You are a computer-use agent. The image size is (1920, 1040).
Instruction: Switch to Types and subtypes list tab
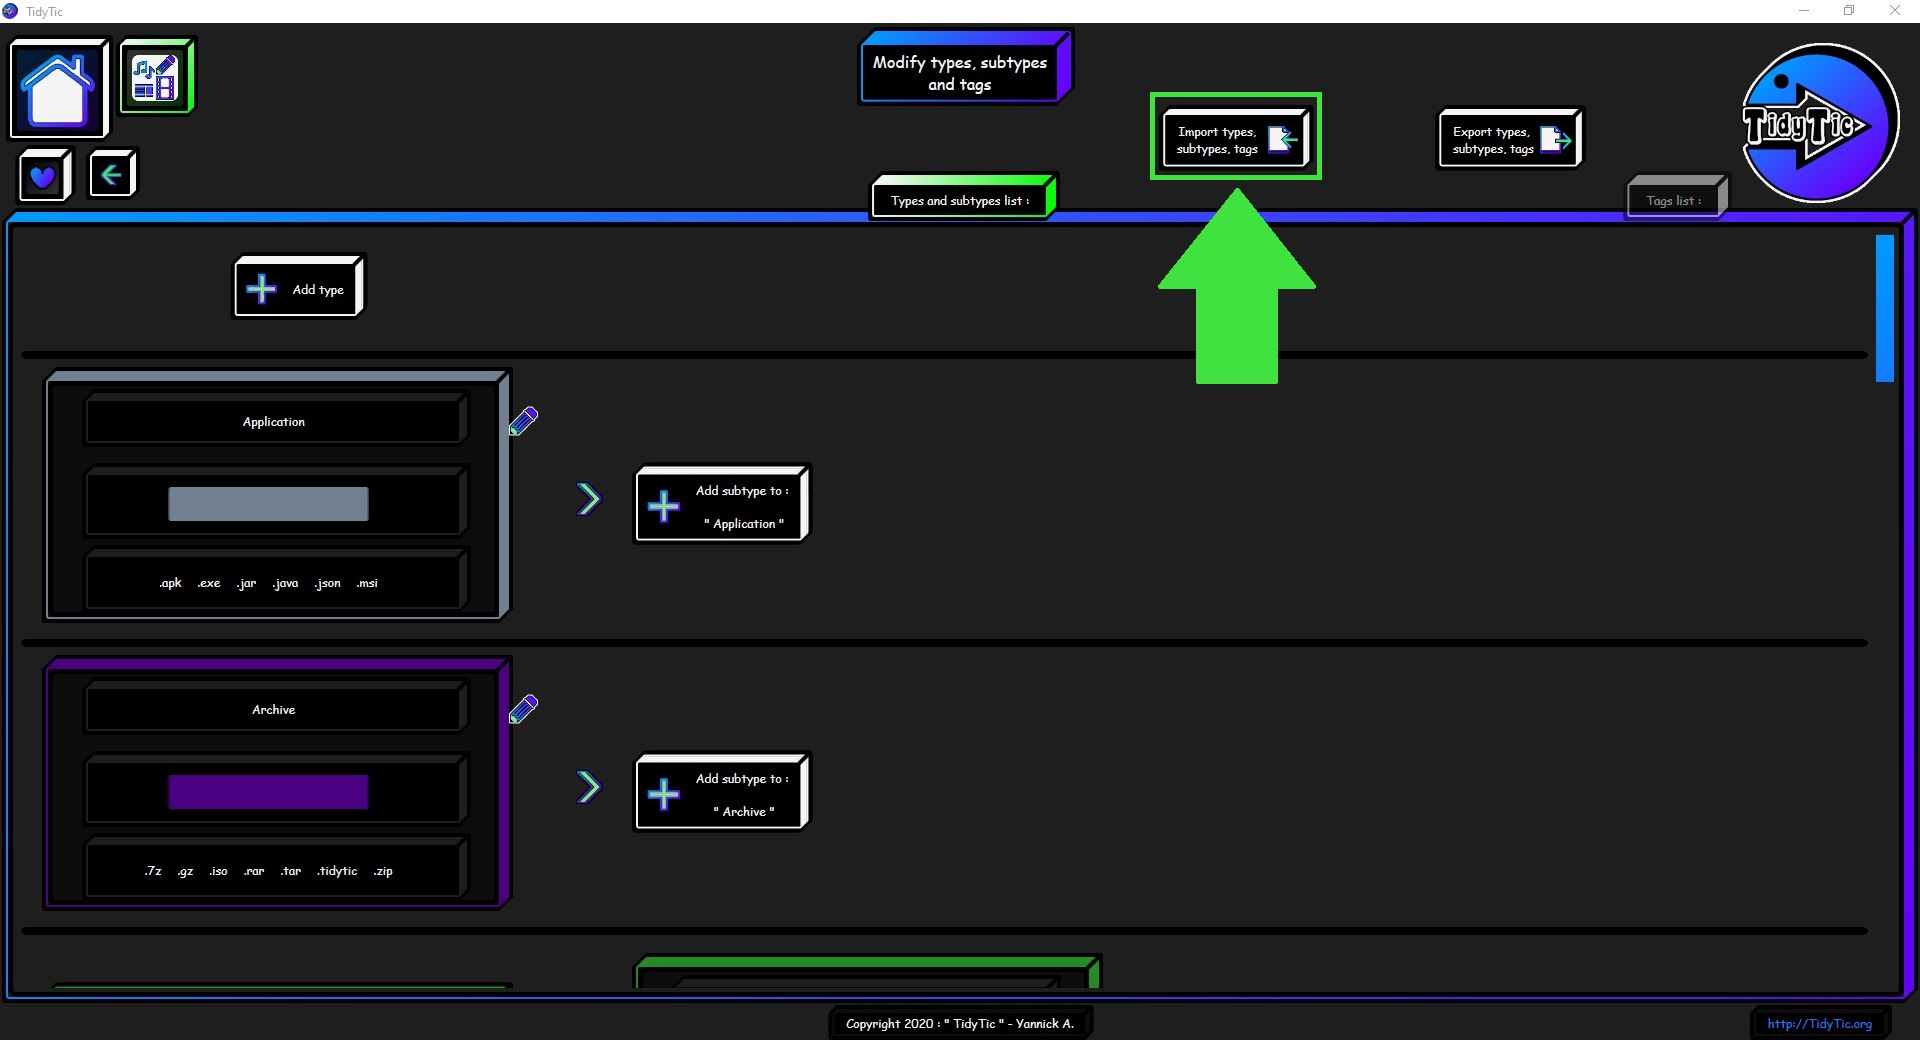coord(961,200)
